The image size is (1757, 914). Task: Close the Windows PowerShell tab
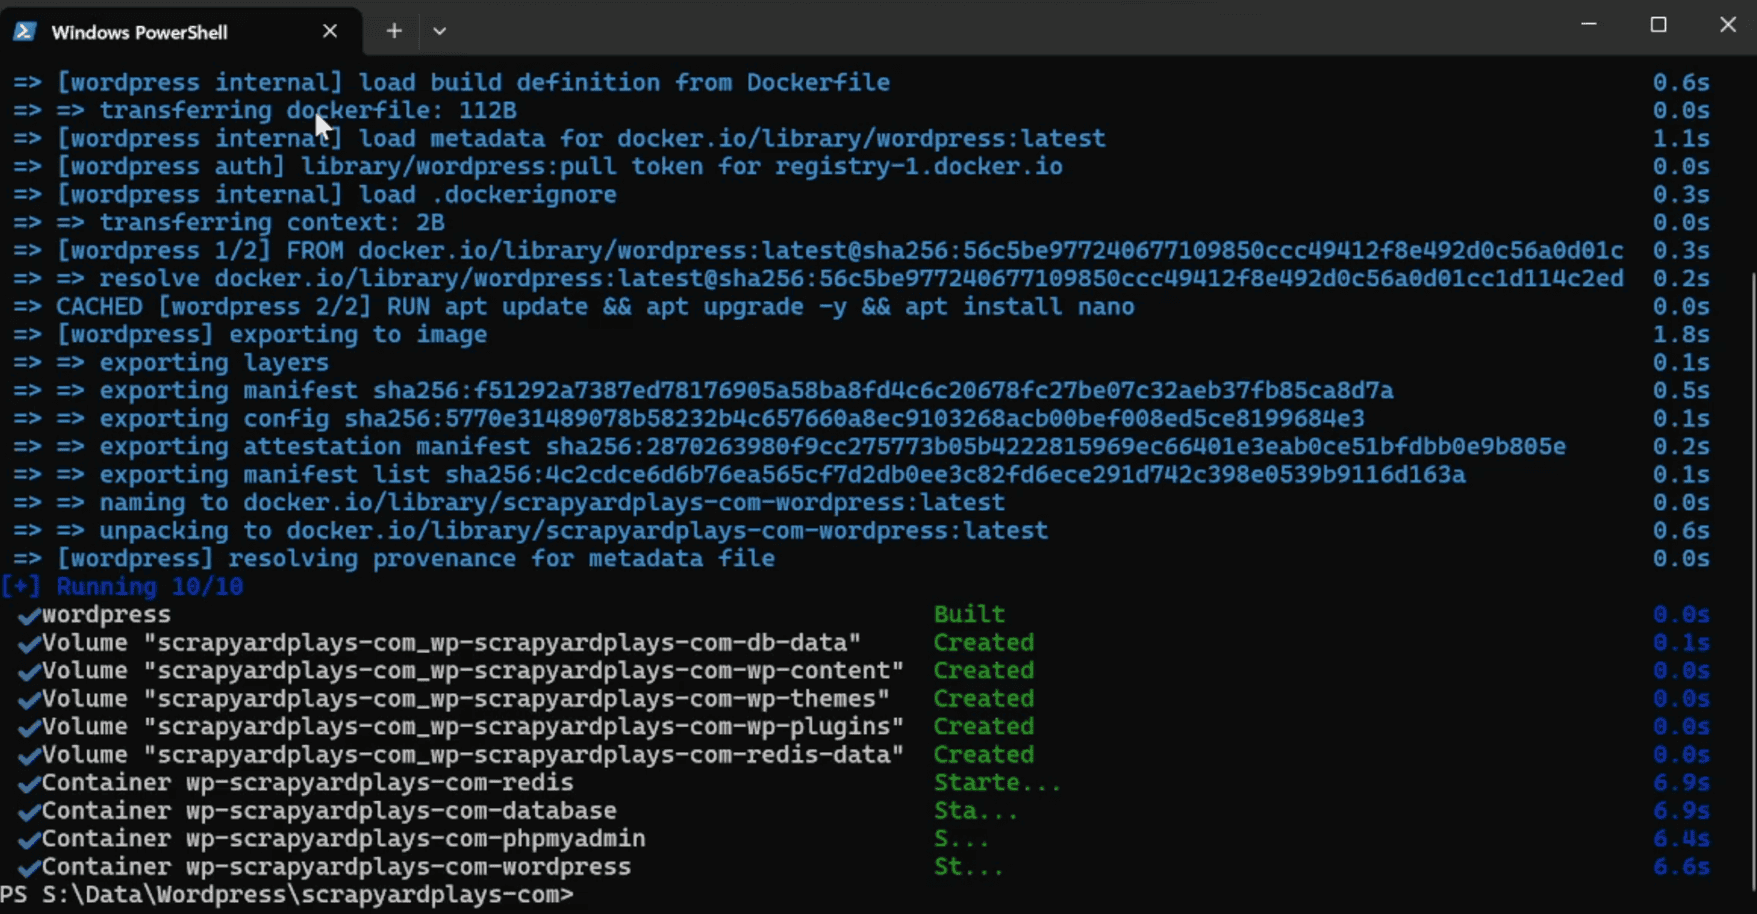click(x=330, y=31)
